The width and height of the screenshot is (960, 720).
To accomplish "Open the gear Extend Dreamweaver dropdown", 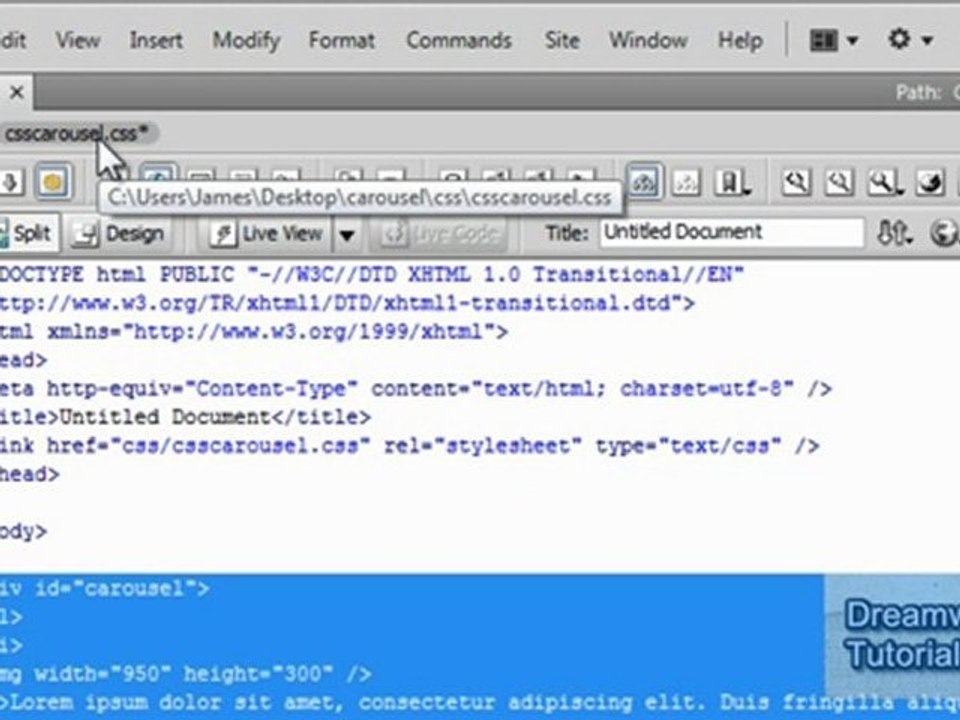I will 910,40.
